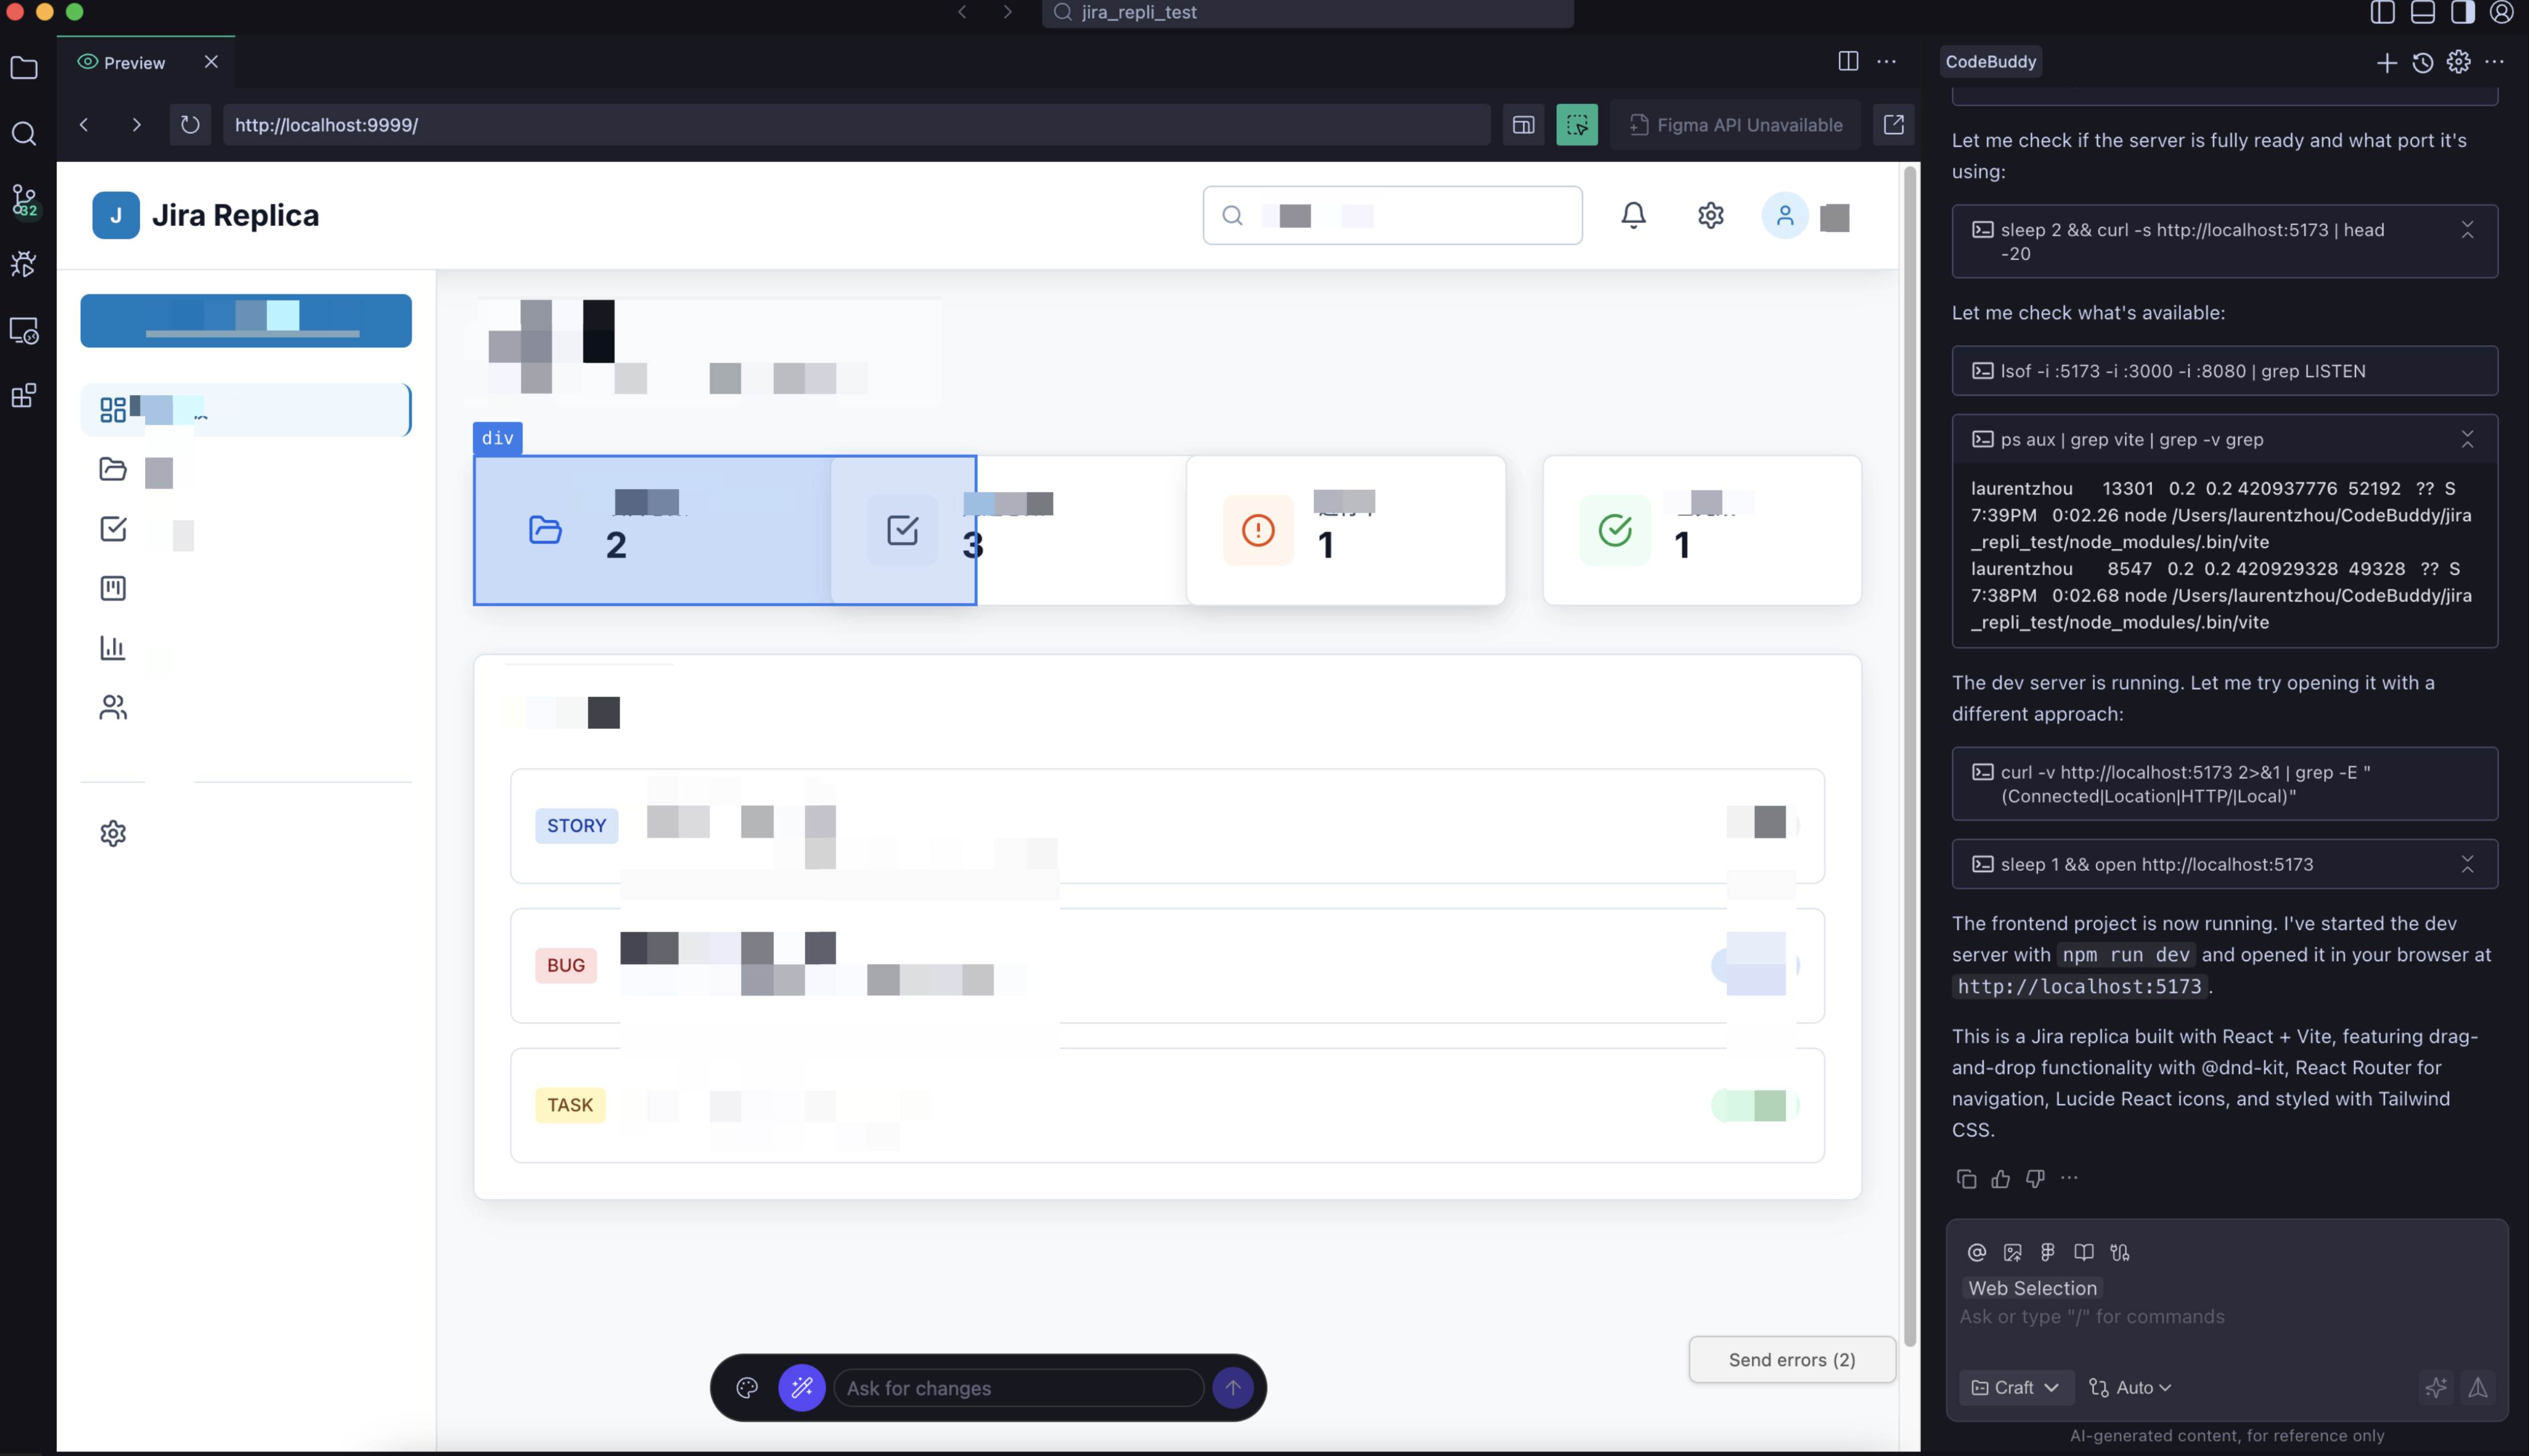The height and width of the screenshot is (1456, 2529).
Task: Click the Send errors (2) button
Action: coord(1791,1360)
